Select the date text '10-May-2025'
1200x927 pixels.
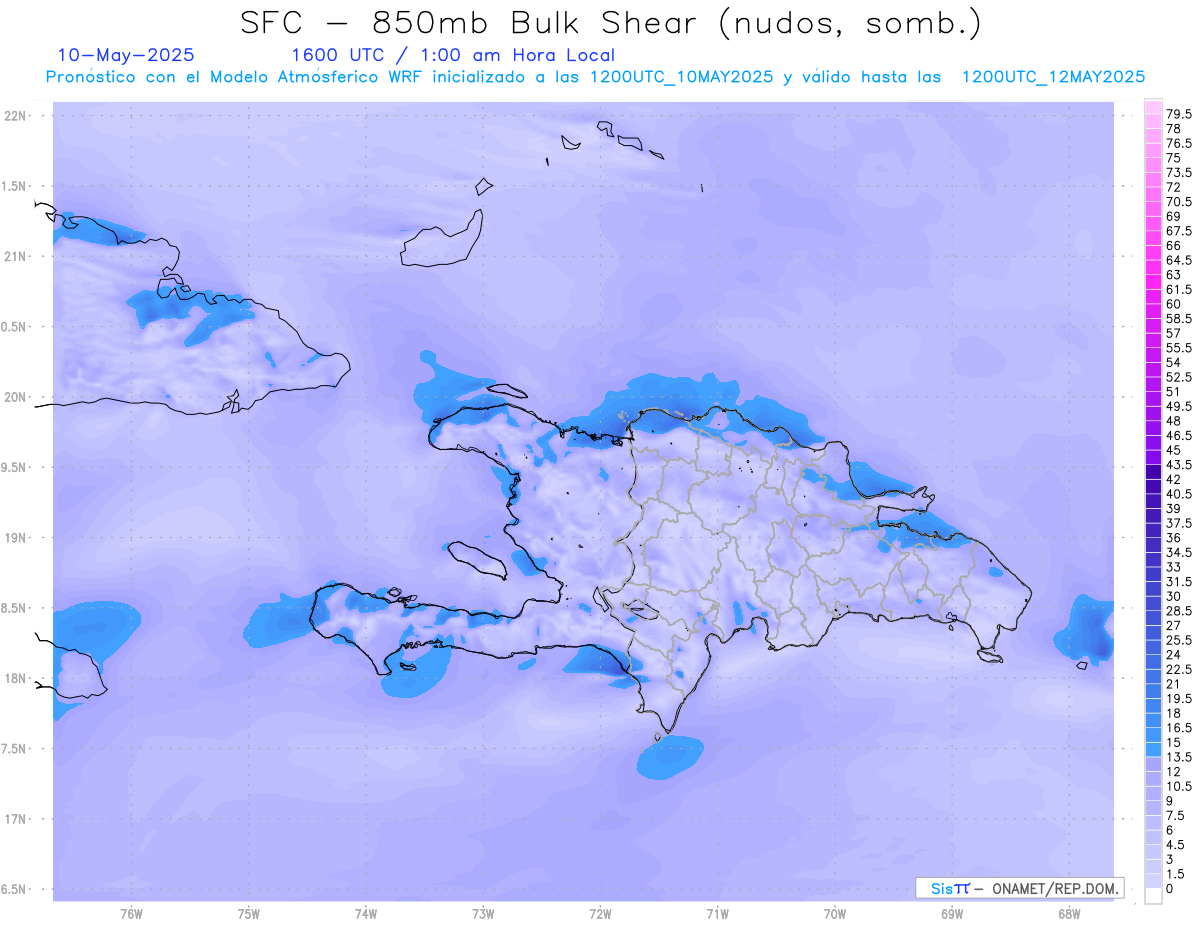126,56
